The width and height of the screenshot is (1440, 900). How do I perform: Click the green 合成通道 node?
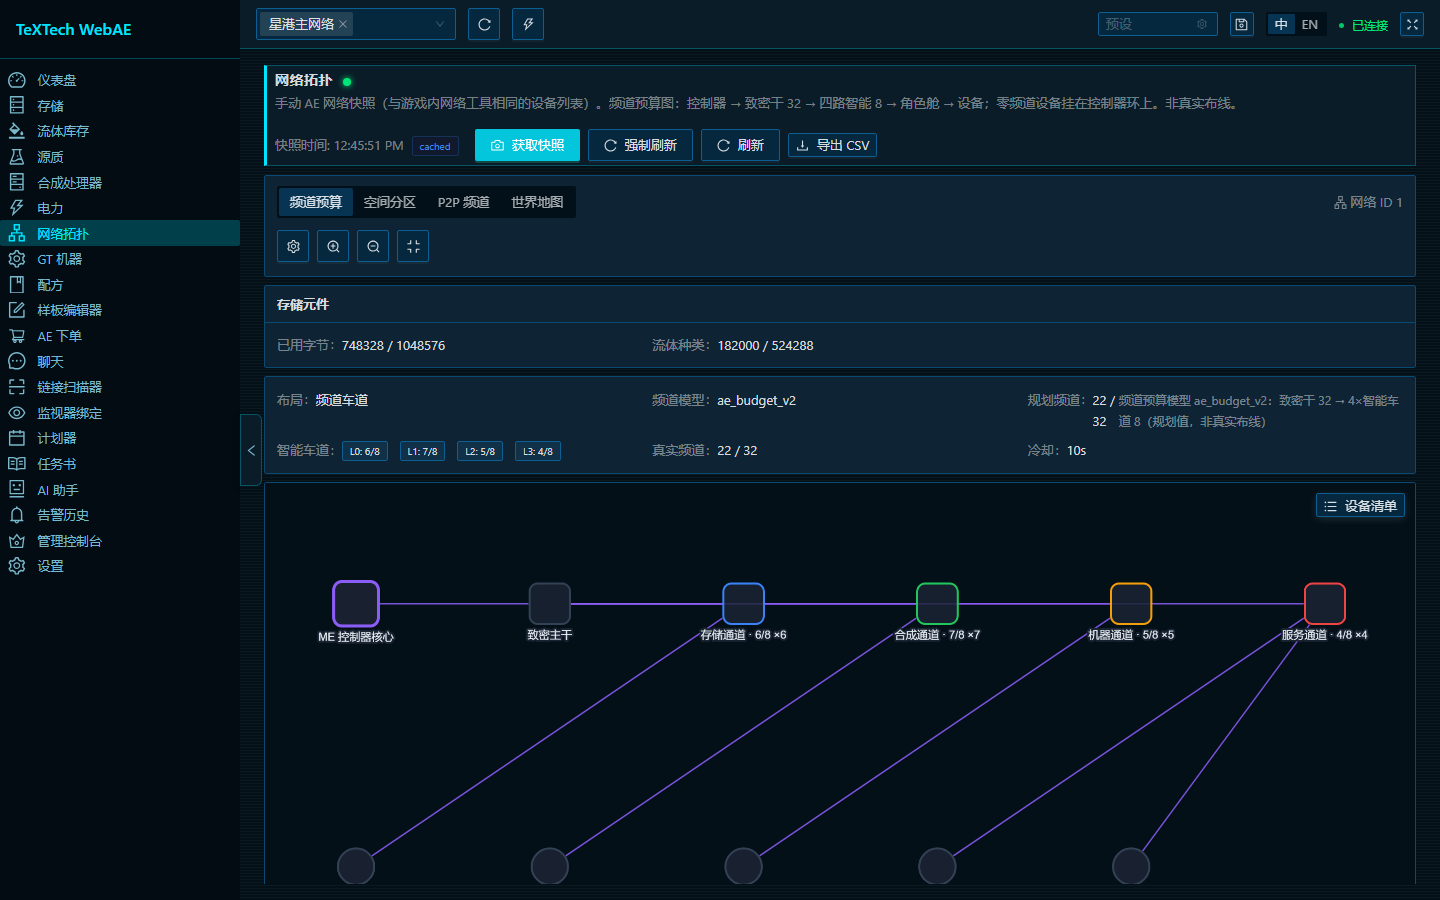[x=937, y=604]
